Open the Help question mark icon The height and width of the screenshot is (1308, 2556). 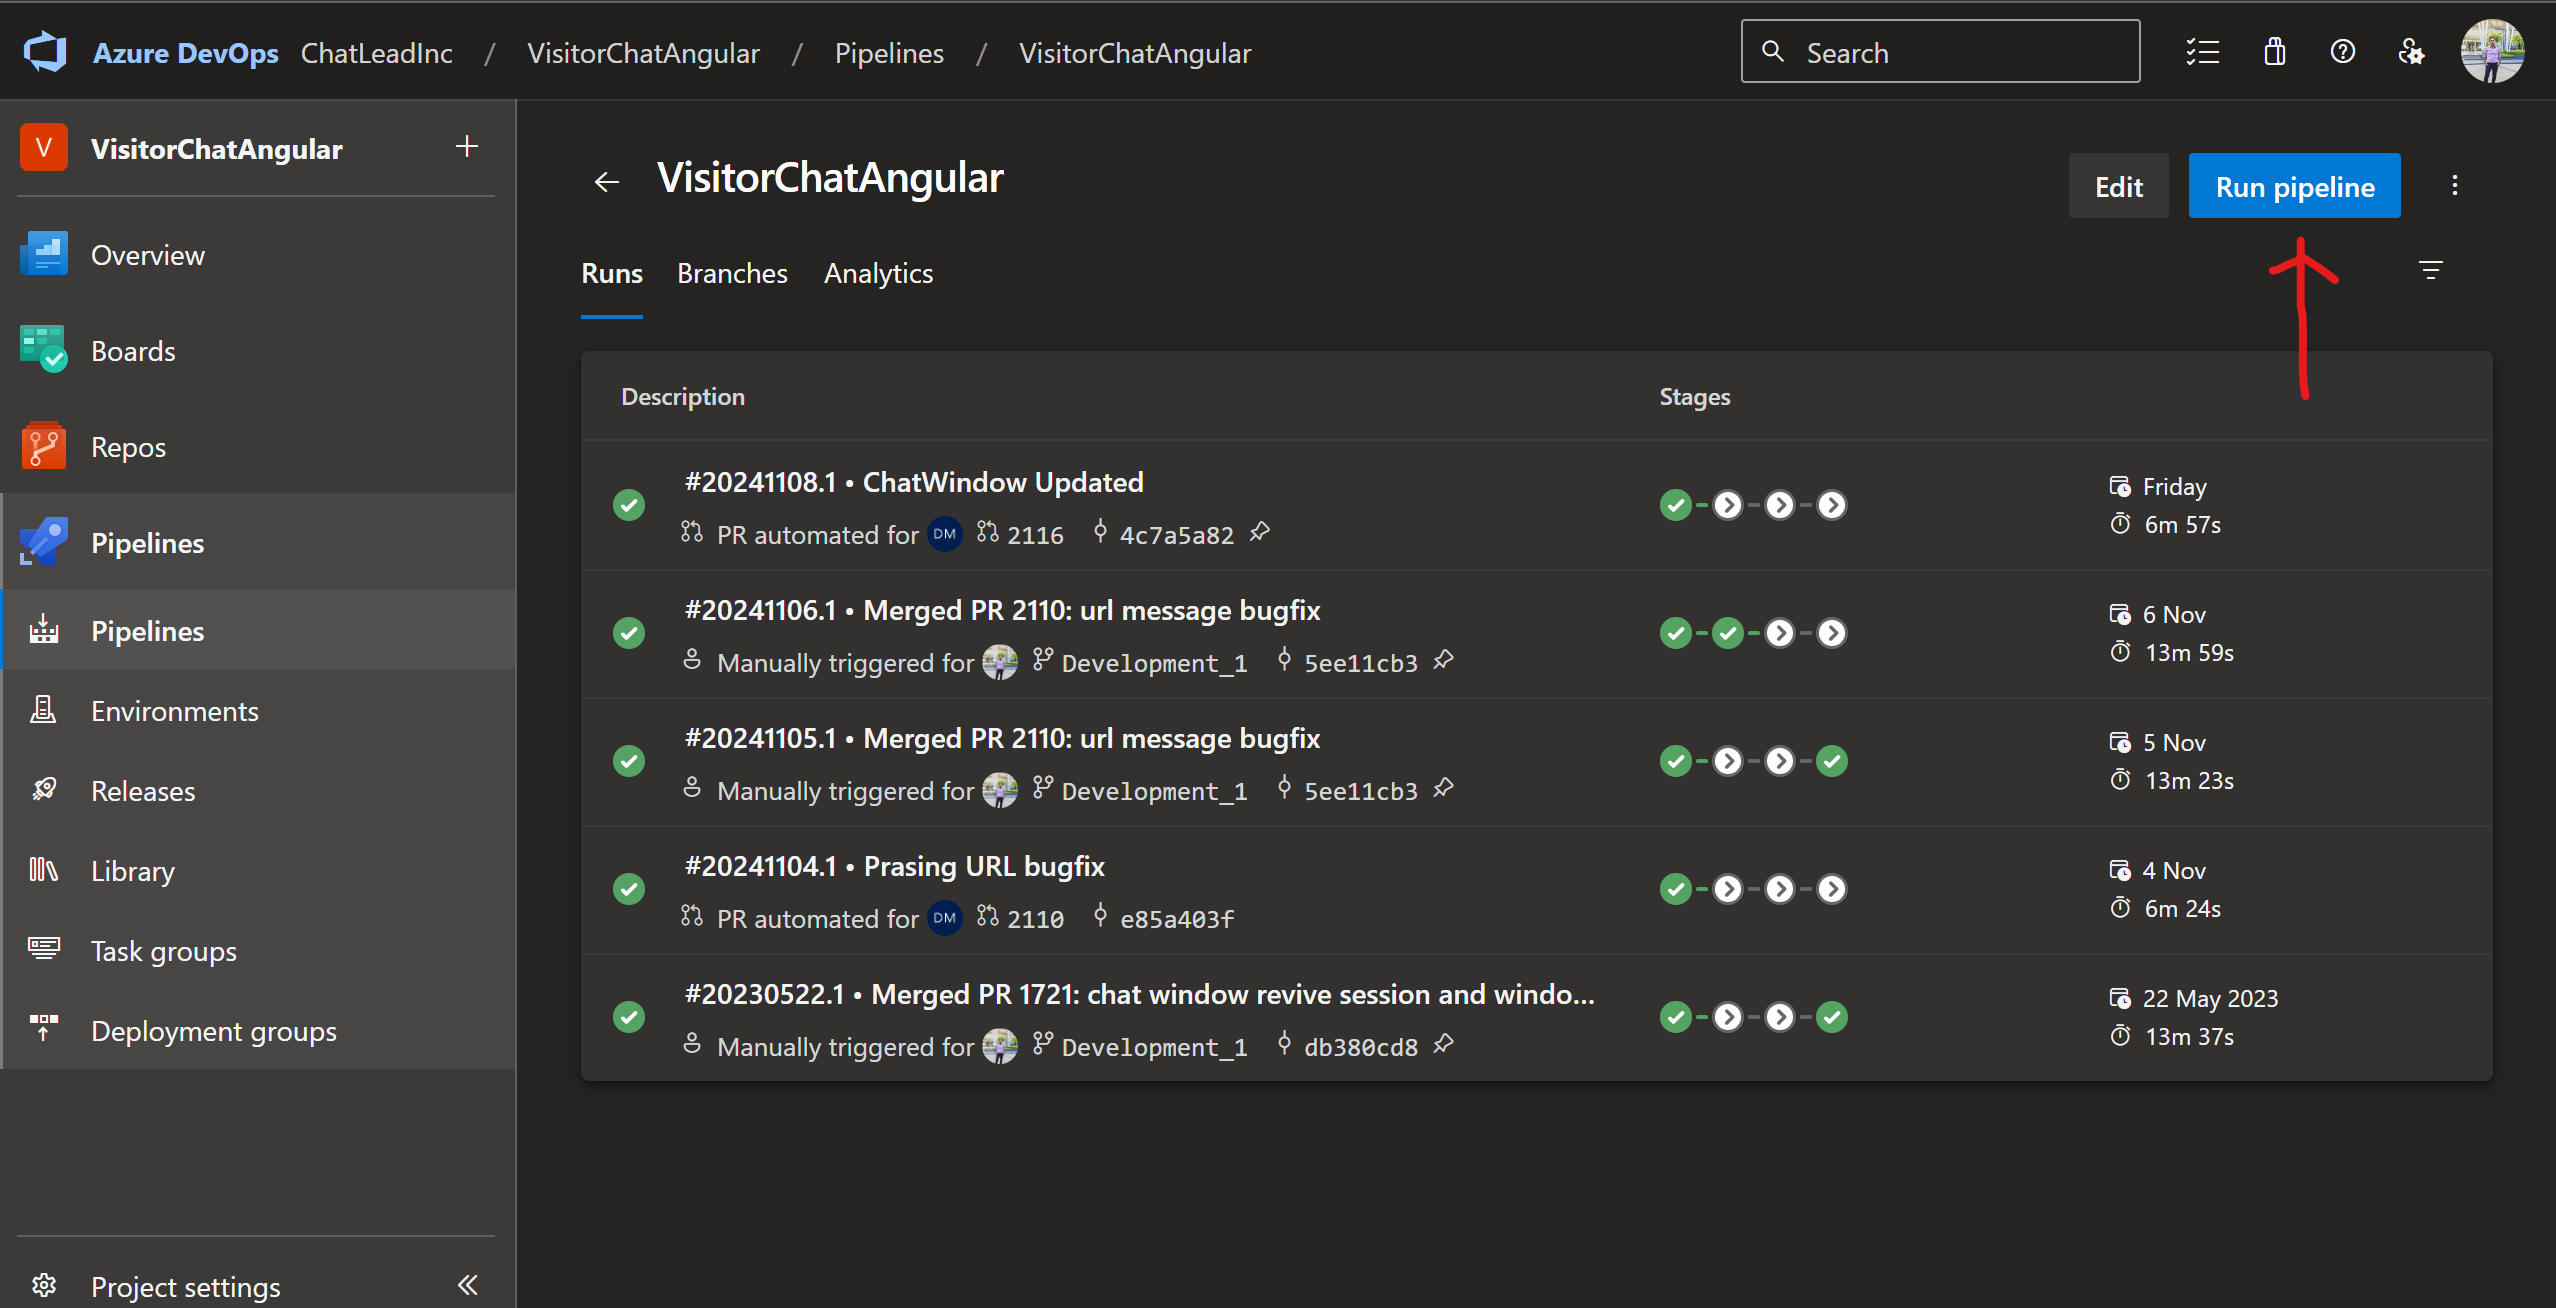click(2343, 52)
